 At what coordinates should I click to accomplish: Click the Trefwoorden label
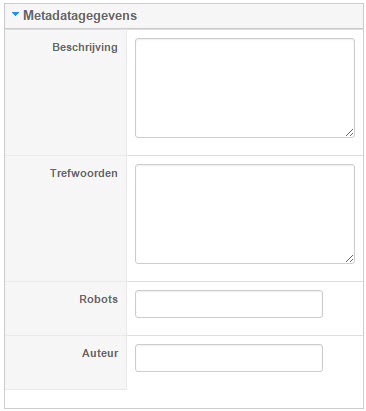pos(84,173)
